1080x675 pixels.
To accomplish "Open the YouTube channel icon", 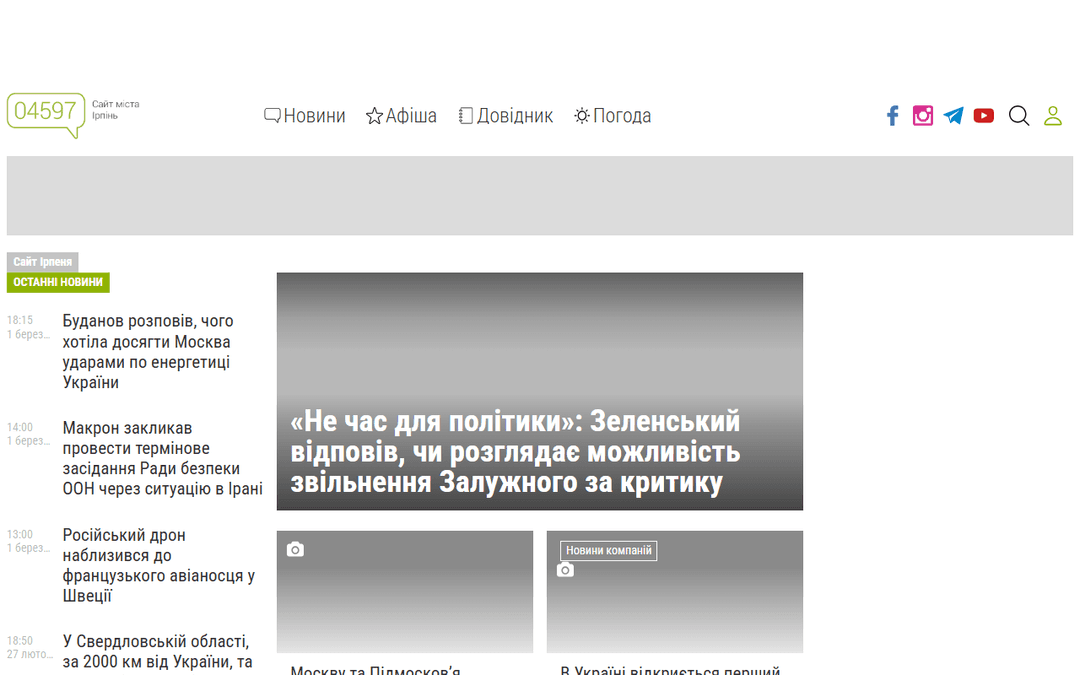I will point(984,116).
